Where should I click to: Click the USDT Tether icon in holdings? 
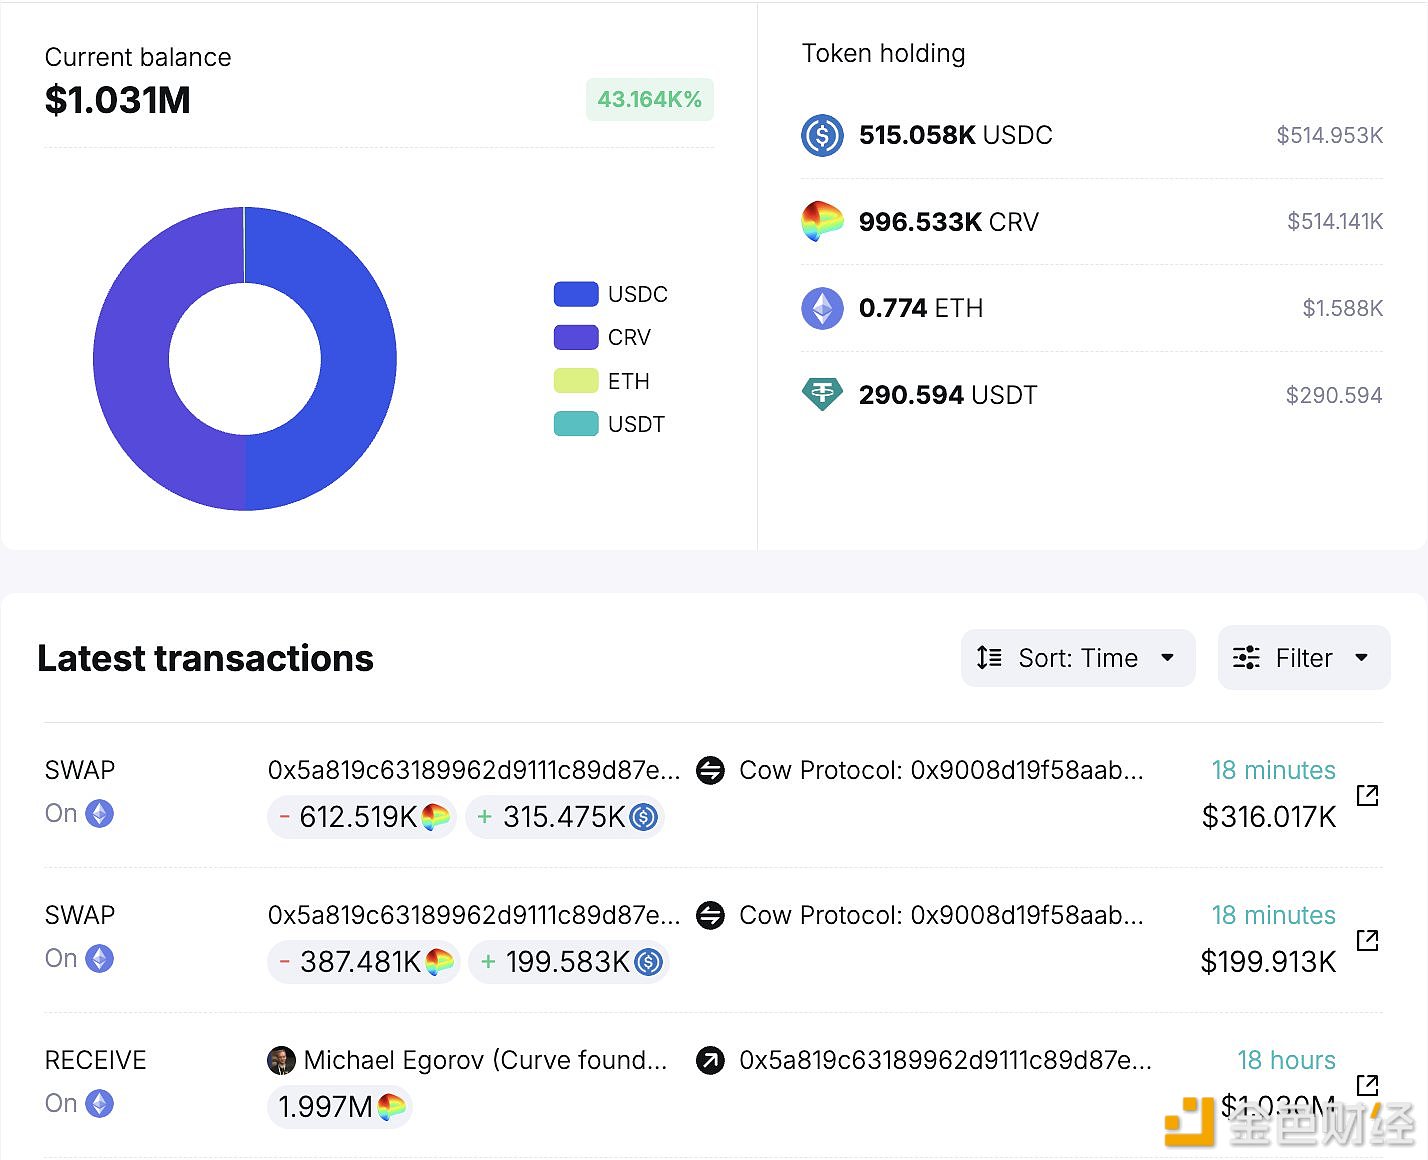click(822, 394)
